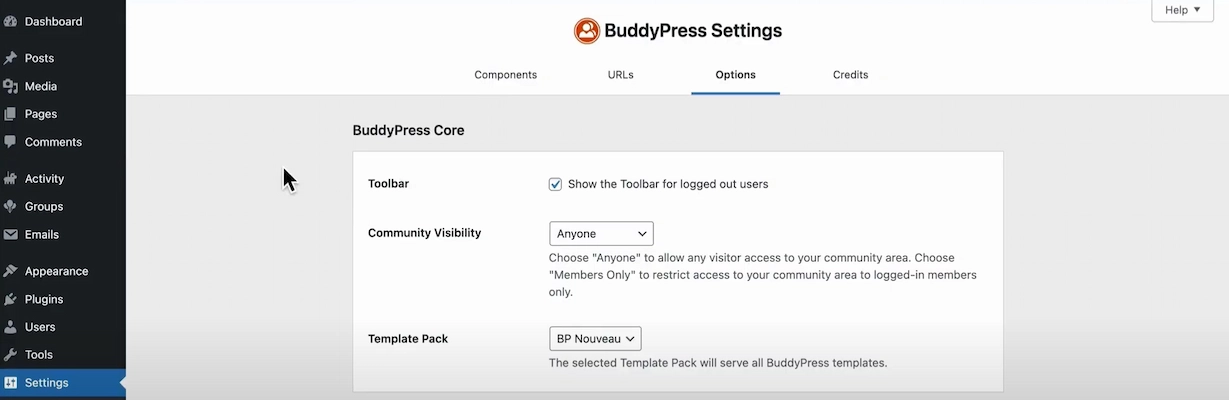This screenshot has width=1229, height=400.
Task: Click the Emails envelope icon
Action: [x=11, y=235]
